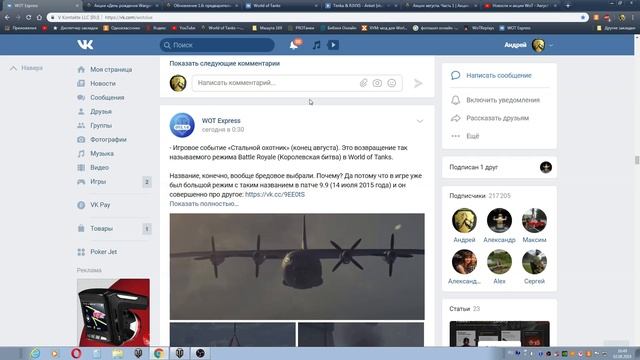Open the emoji smiley picker

pyautogui.click(x=391, y=83)
